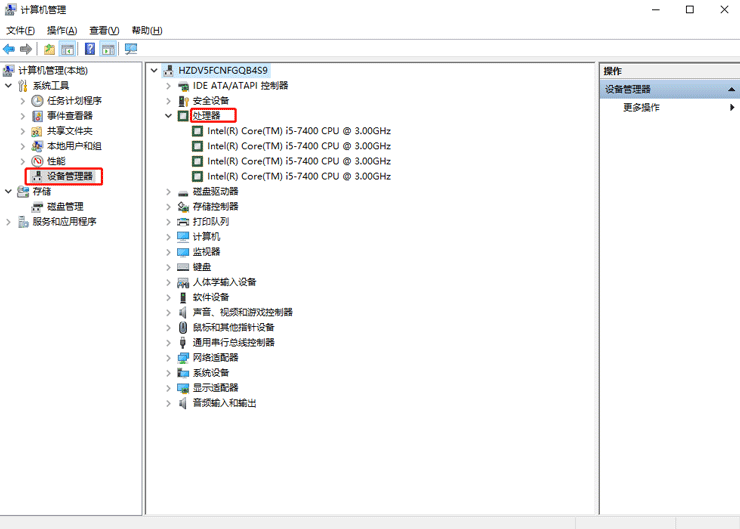The width and height of the screenshot is (740, 529).
Task: Expand the IDE ATA/ATAPI 控制器 node
Action: [x=168, y=86]
